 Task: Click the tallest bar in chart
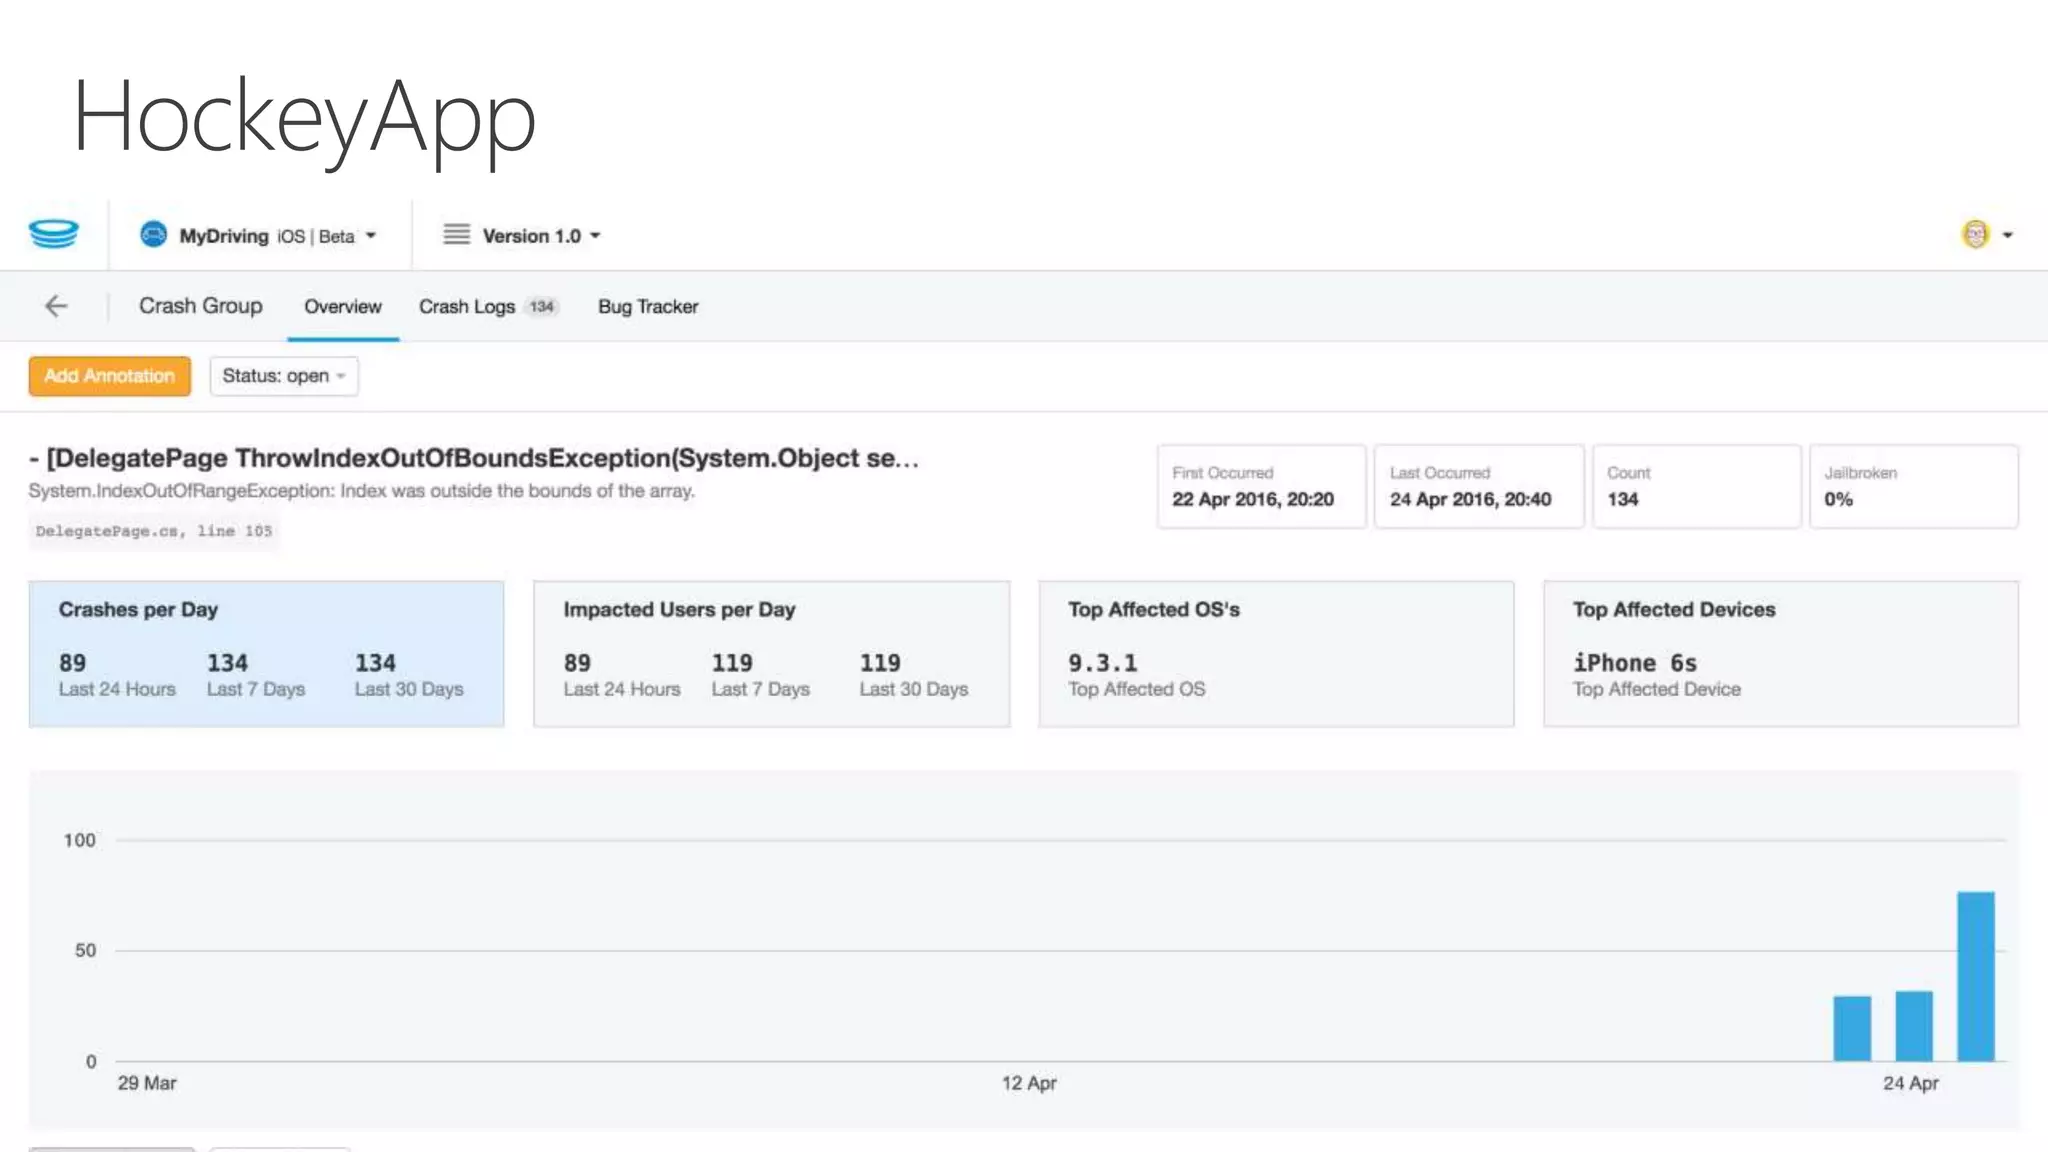[1975, 975]
